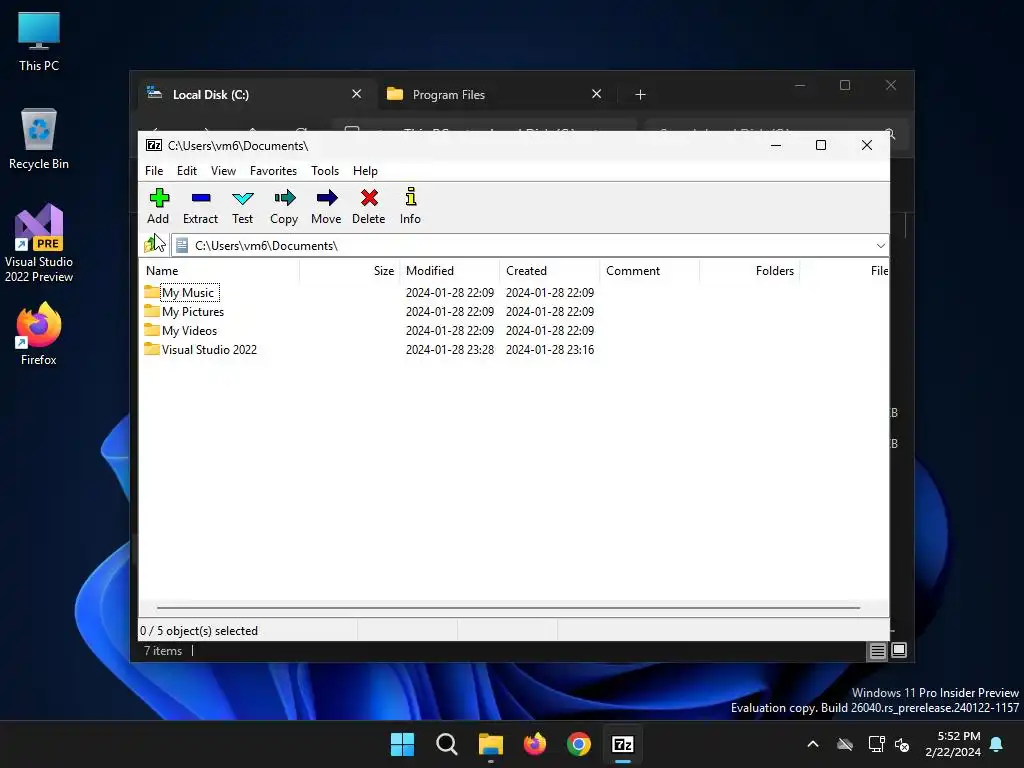Image resolution: width=1024 pixels, height=768 pixels.
Task: Launch Firefox from the taskbar
Action: pyautogui.click(x=535, y=744)
